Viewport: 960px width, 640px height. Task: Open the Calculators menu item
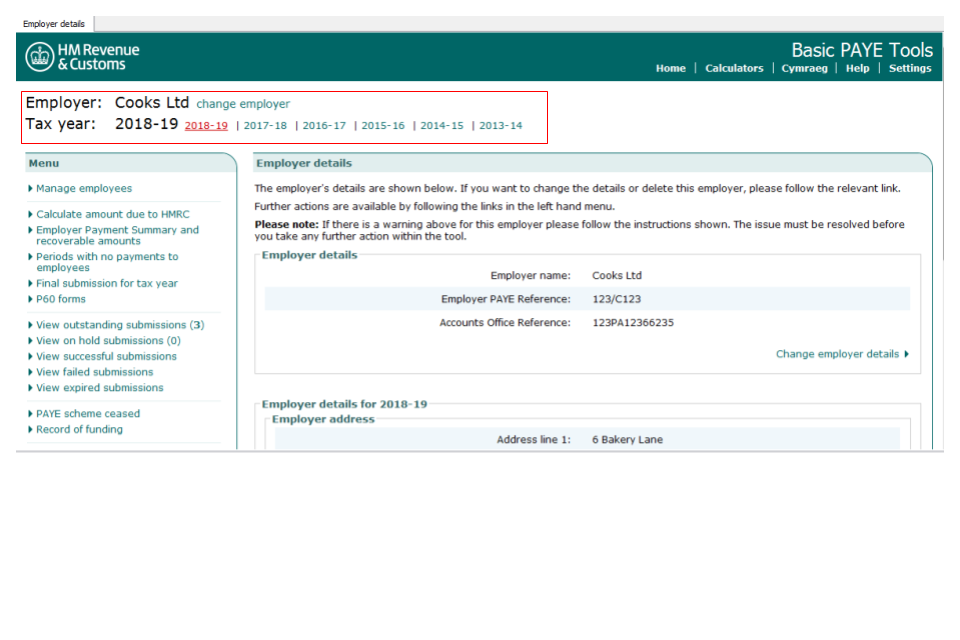pyautogui.click(x=734, y=68)
